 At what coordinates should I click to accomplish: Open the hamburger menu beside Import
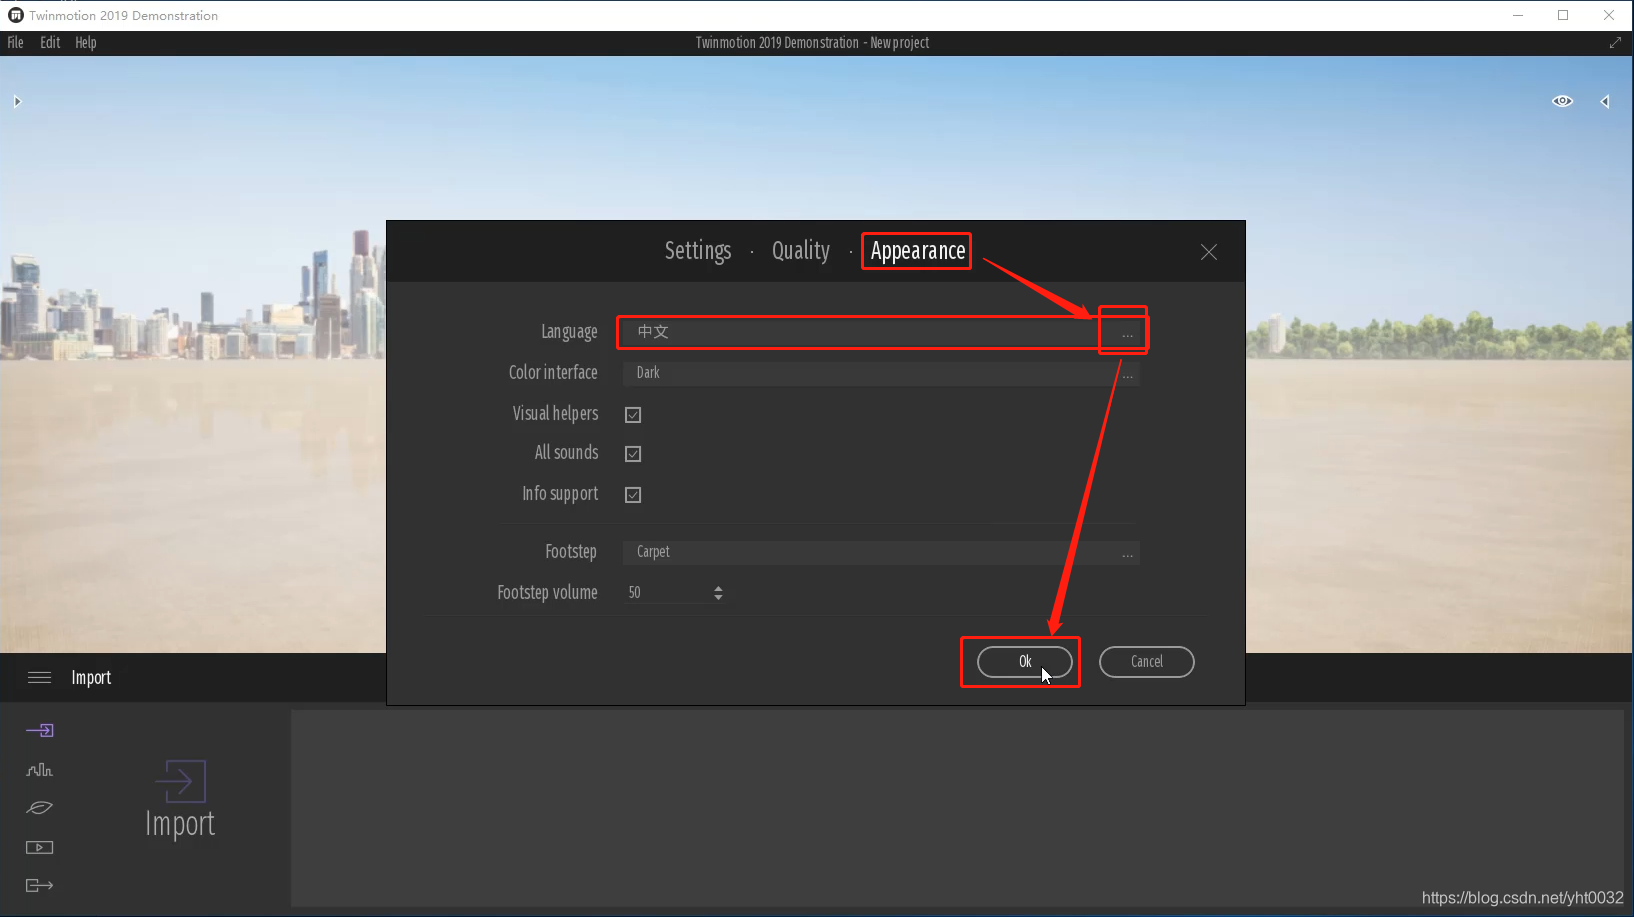click(x=40, y=678)
